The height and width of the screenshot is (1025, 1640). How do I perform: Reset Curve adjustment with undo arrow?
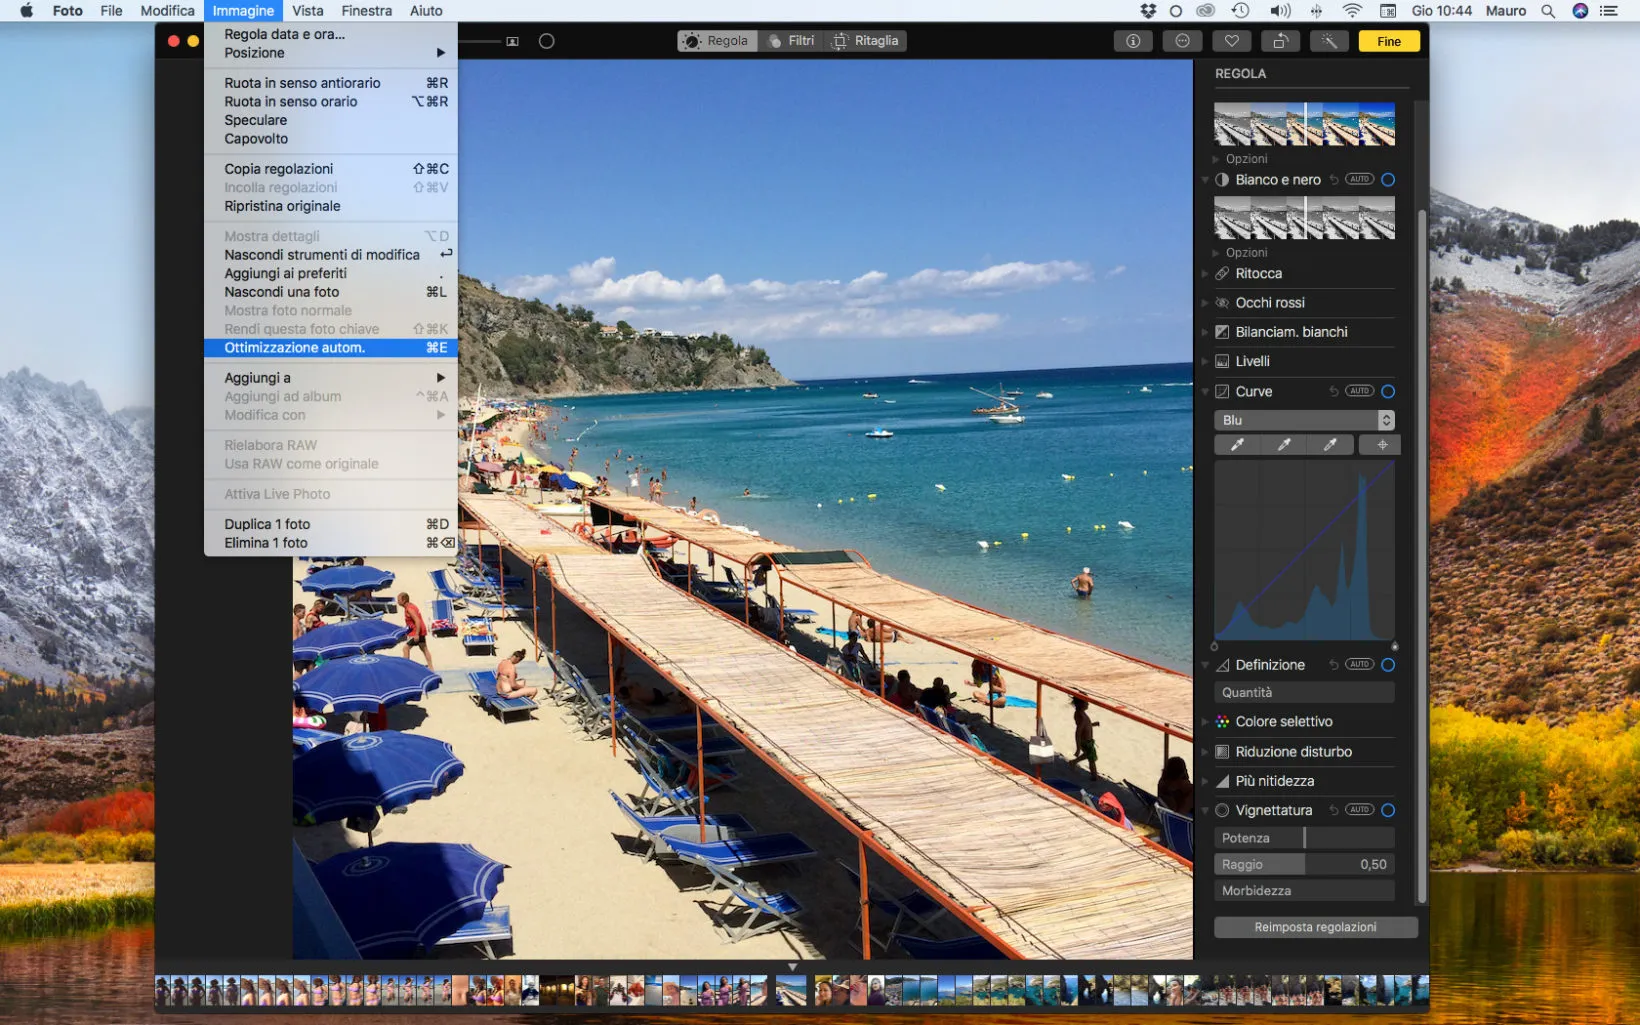click(1334, 391)
